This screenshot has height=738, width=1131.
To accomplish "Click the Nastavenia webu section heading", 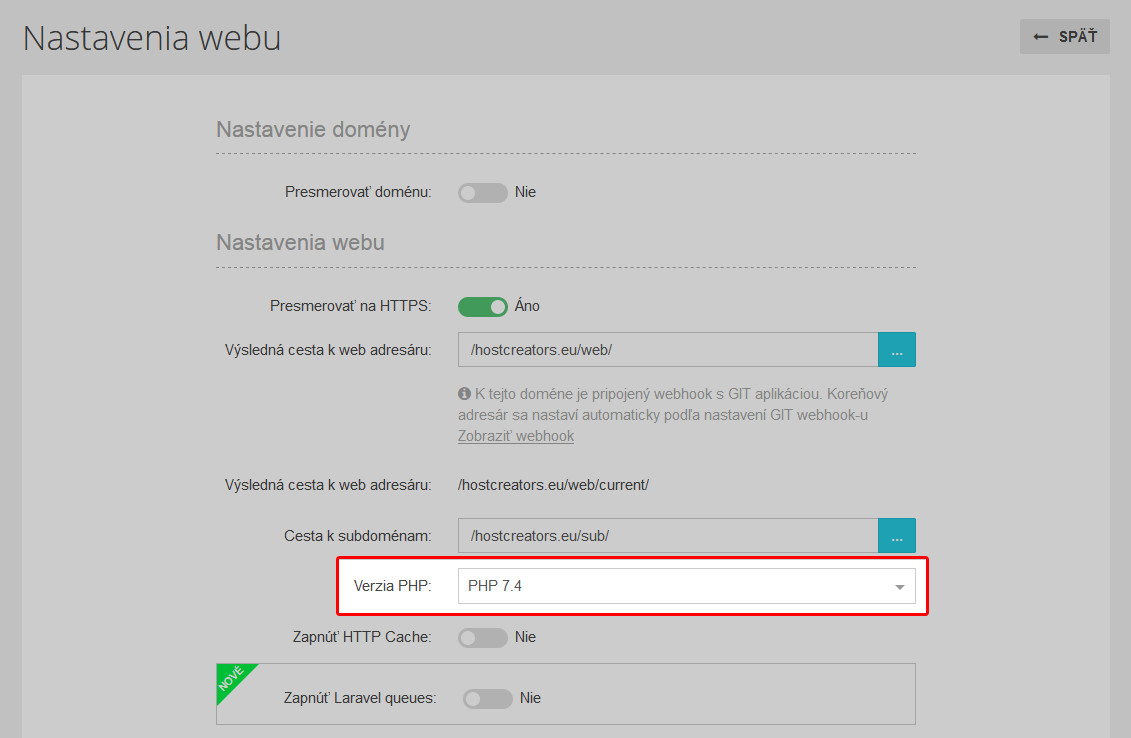I will (x=300, y=242).
